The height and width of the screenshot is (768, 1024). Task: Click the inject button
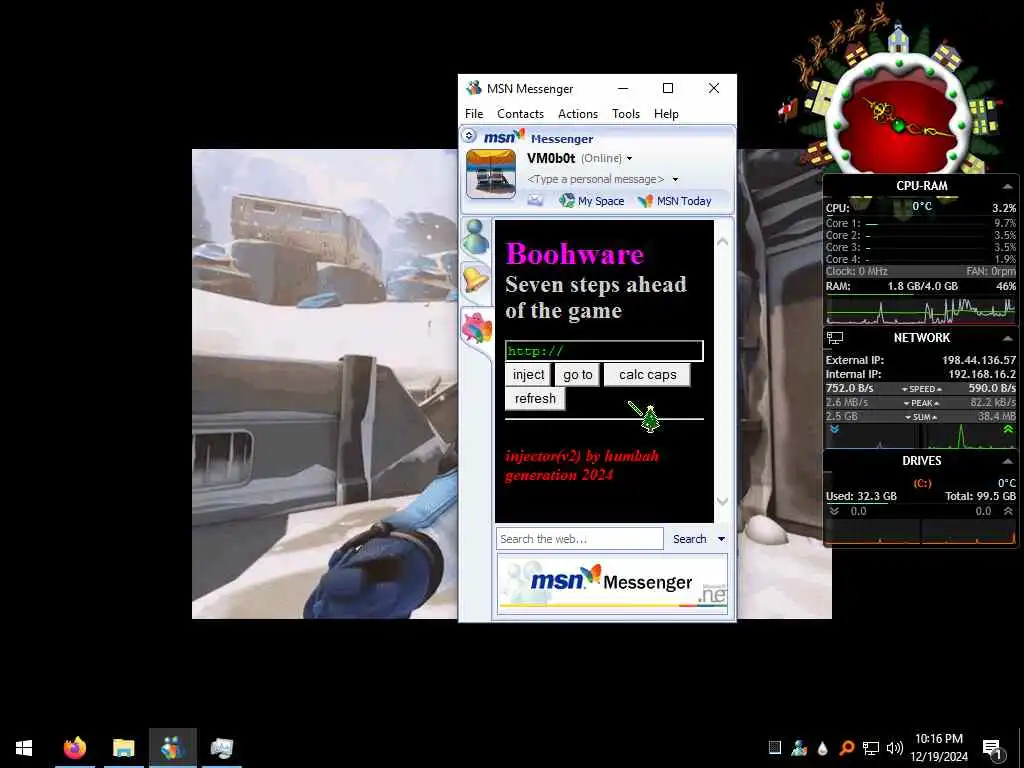(x=528, y=375)
